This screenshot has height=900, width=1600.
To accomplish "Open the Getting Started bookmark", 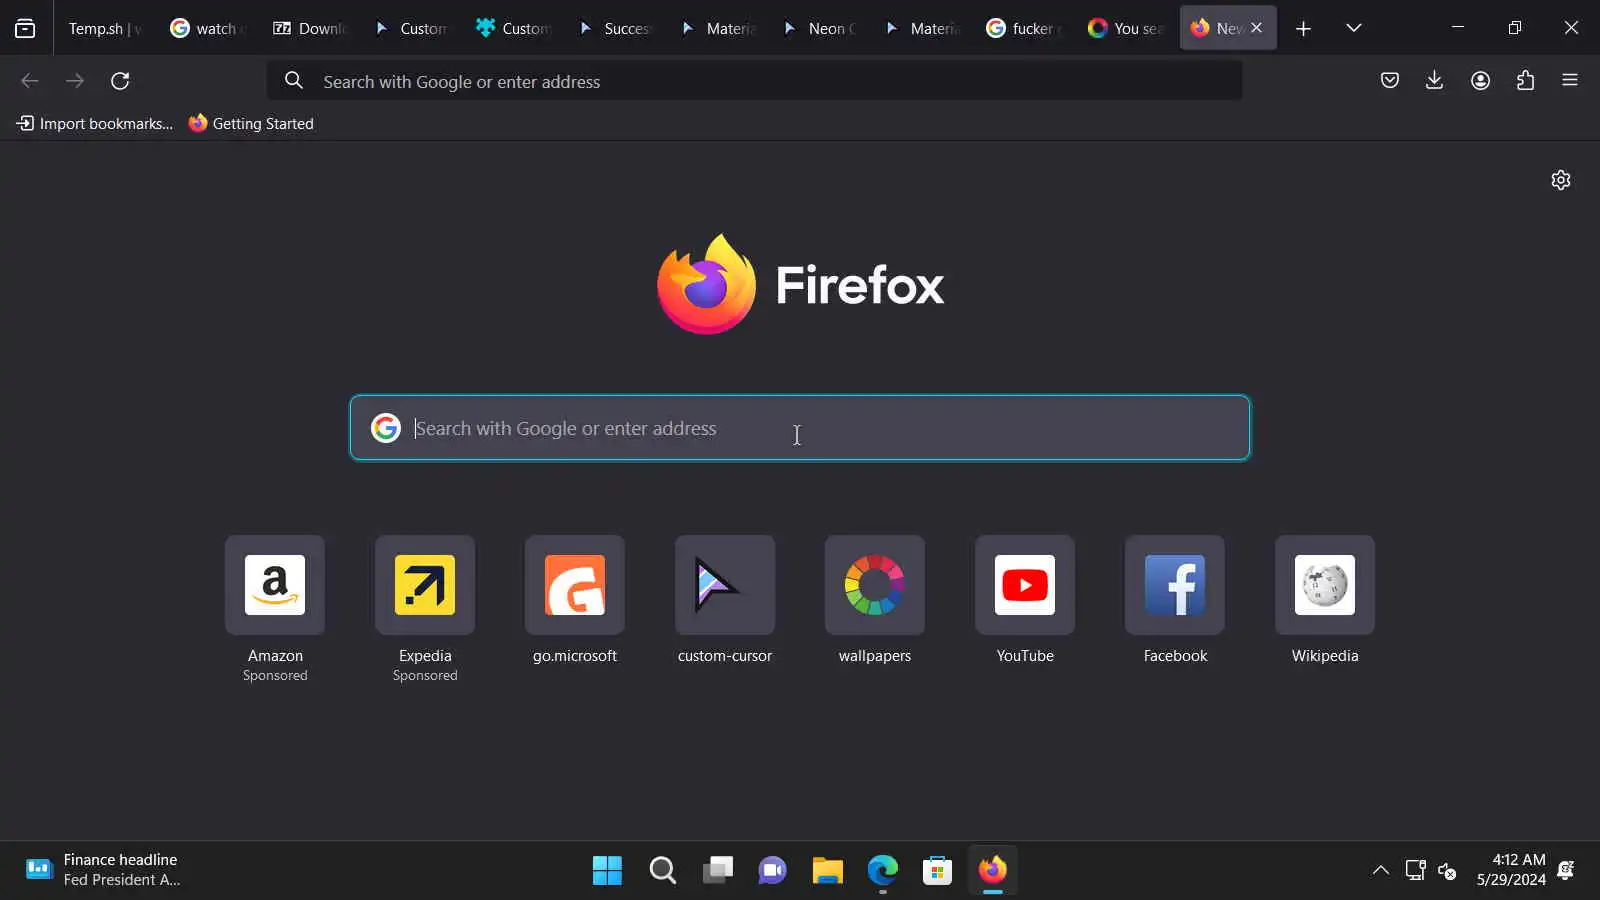I will pyautogui.click(x=251, y=123).
